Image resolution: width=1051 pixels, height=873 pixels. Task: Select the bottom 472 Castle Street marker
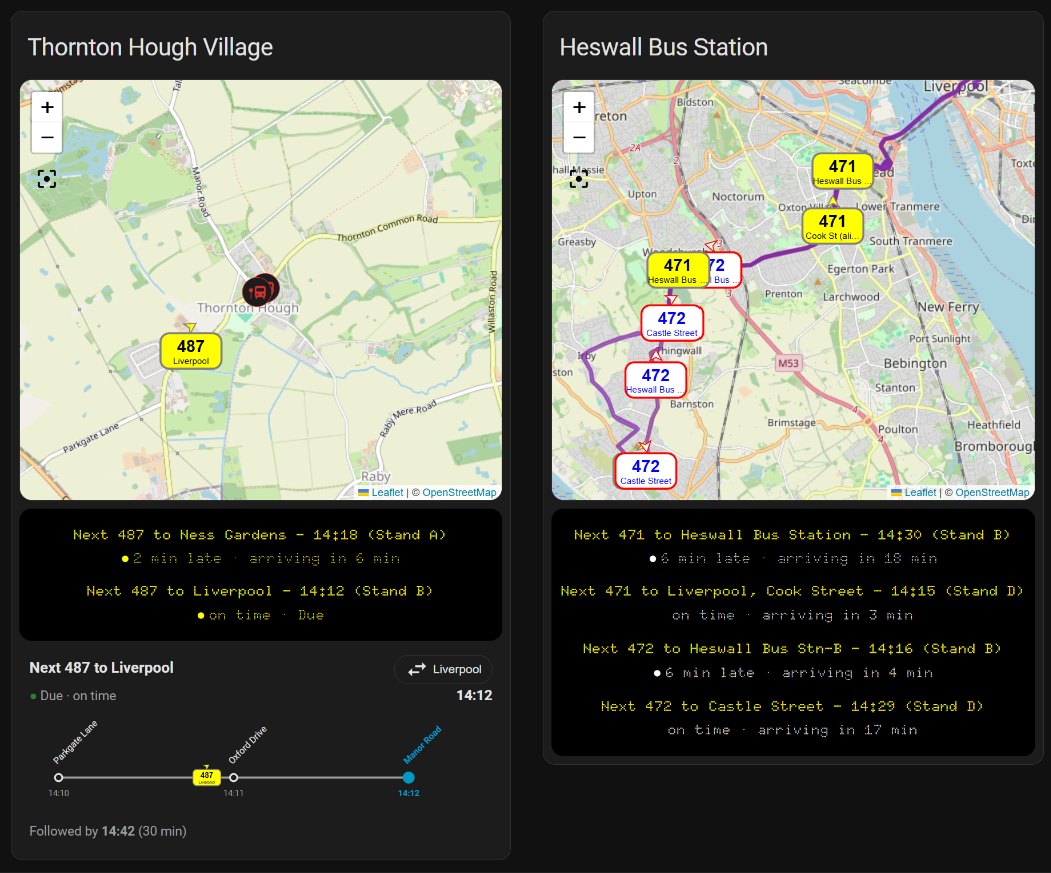click(x=645, y=471)
